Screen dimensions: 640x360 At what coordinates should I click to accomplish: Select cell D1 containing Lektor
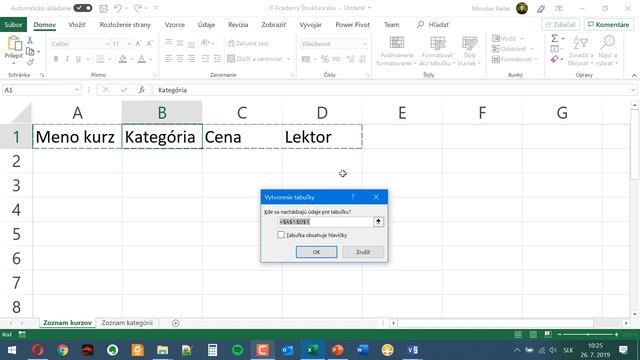tap(322, 137)
